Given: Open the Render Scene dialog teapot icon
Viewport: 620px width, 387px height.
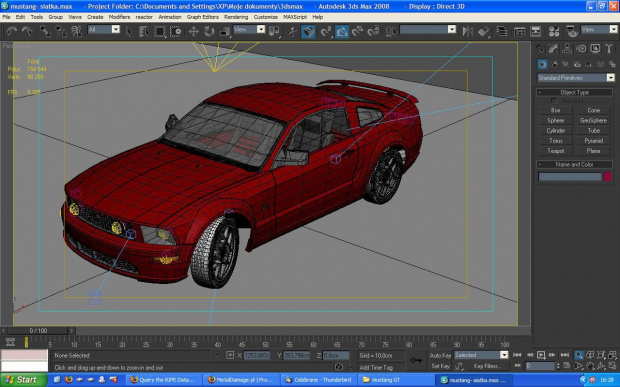Looking at the screenshot, I should tap(571, 31).
